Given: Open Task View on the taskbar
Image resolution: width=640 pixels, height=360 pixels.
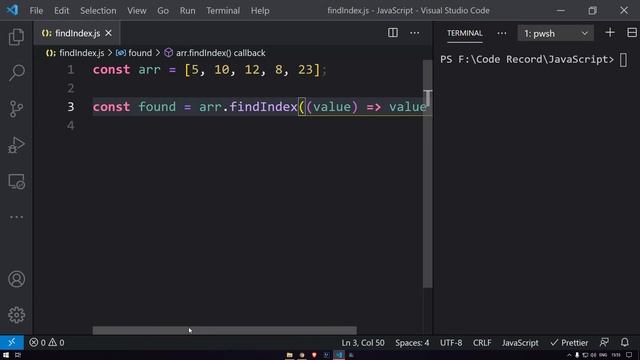Looking at the screenshot, I should pyautogui.click(x=18, y=355).
